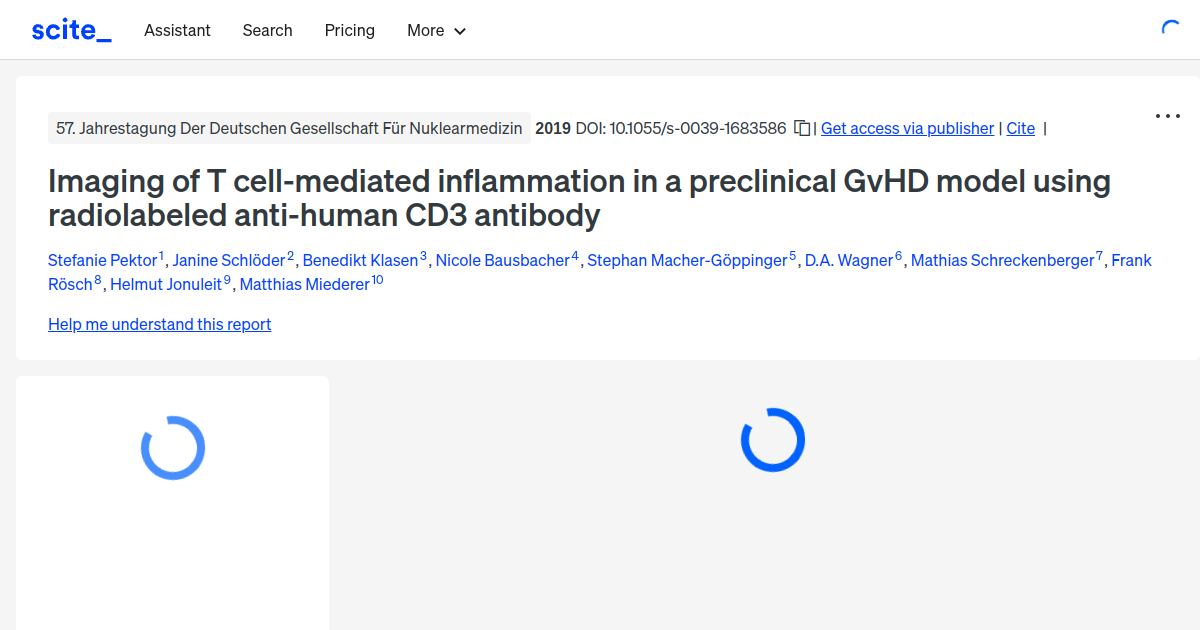Copy the DOI using the copy icon
1200x630 pixels.
(801, 128)
